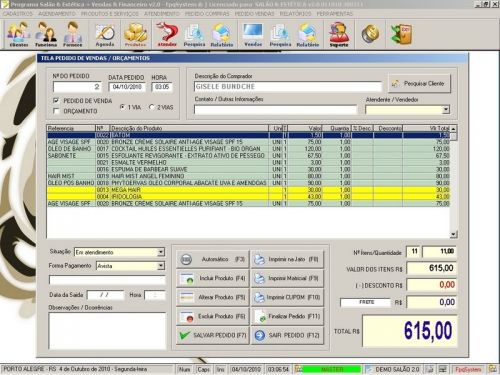Open the AGENDAMENTO menu
The height and width of the screenshot is (375, 500).
(x=57, y=14)
